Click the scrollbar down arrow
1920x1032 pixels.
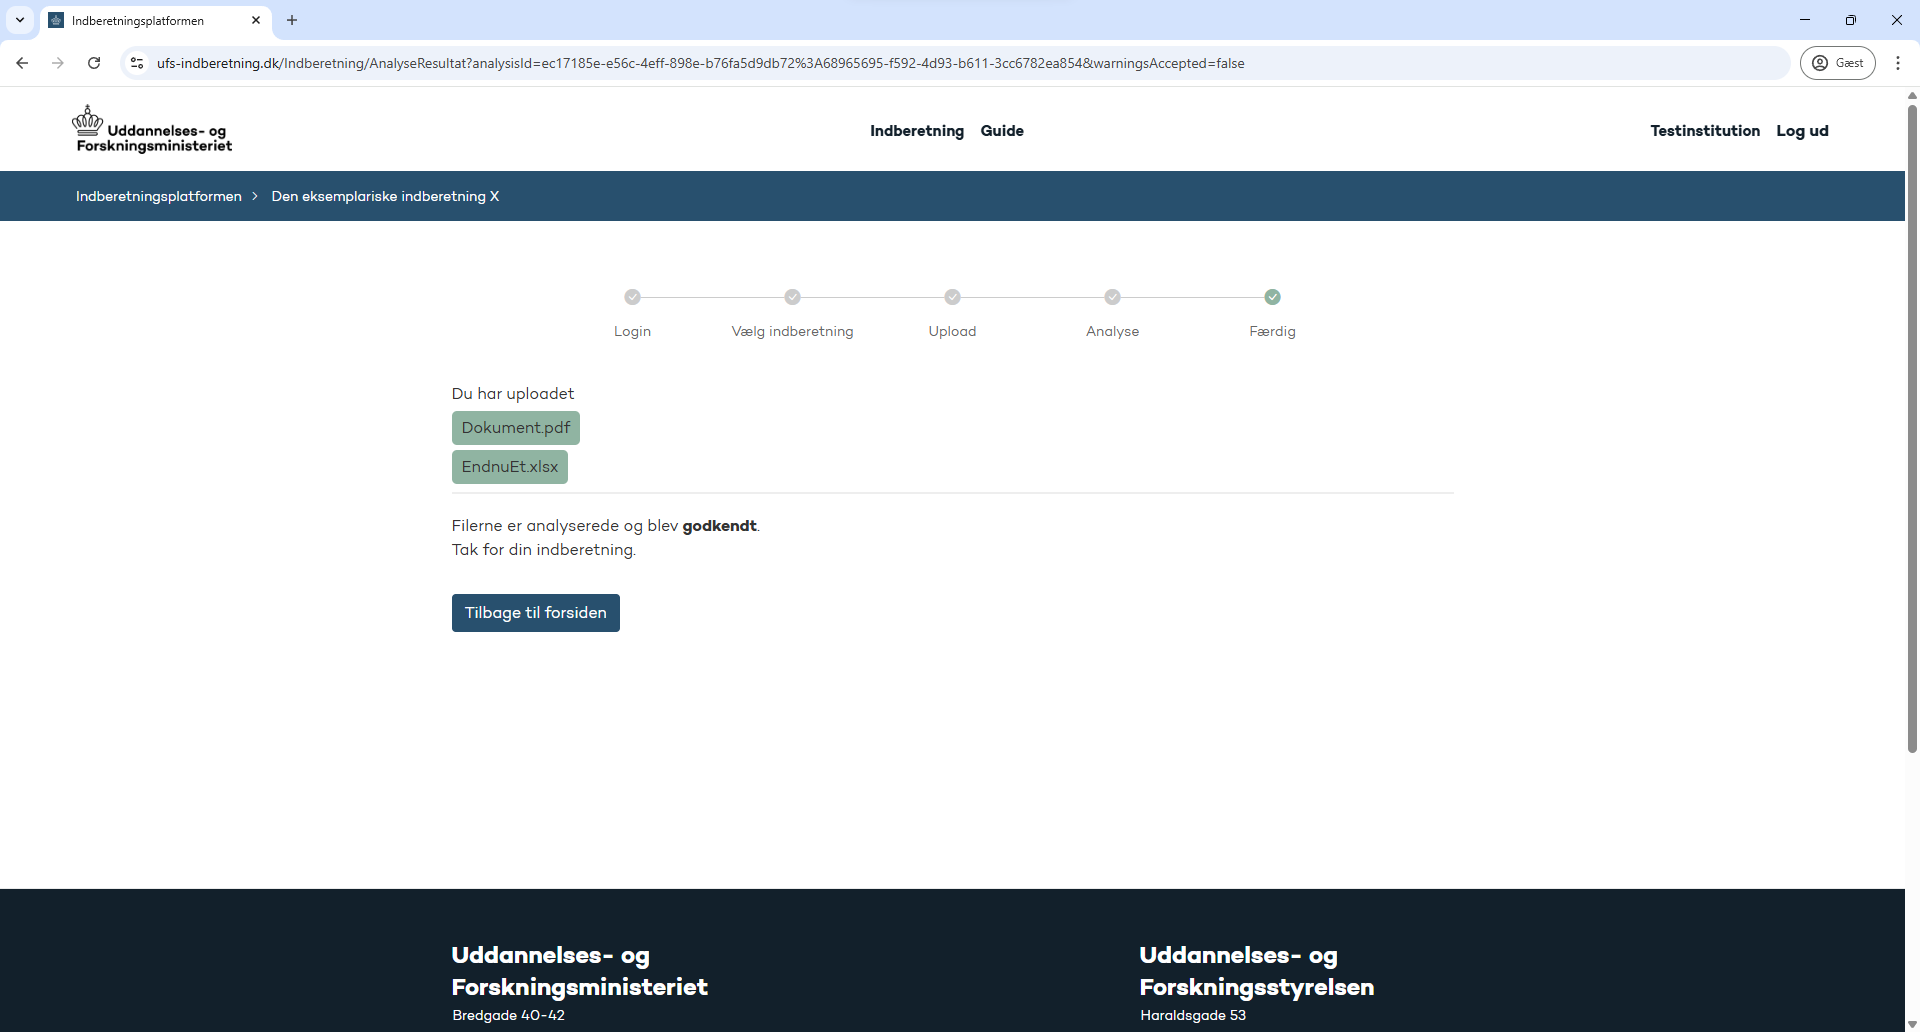coord(1912,1025)
